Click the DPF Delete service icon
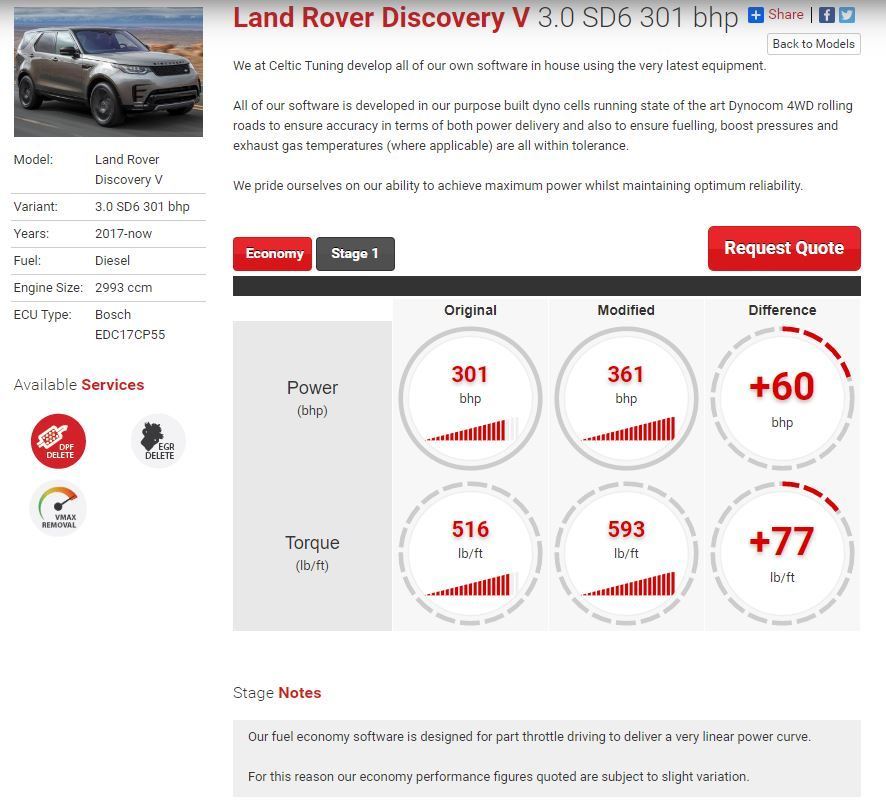Image resolution: width=886 pixels, height=807 pixels. pos(58,441)
